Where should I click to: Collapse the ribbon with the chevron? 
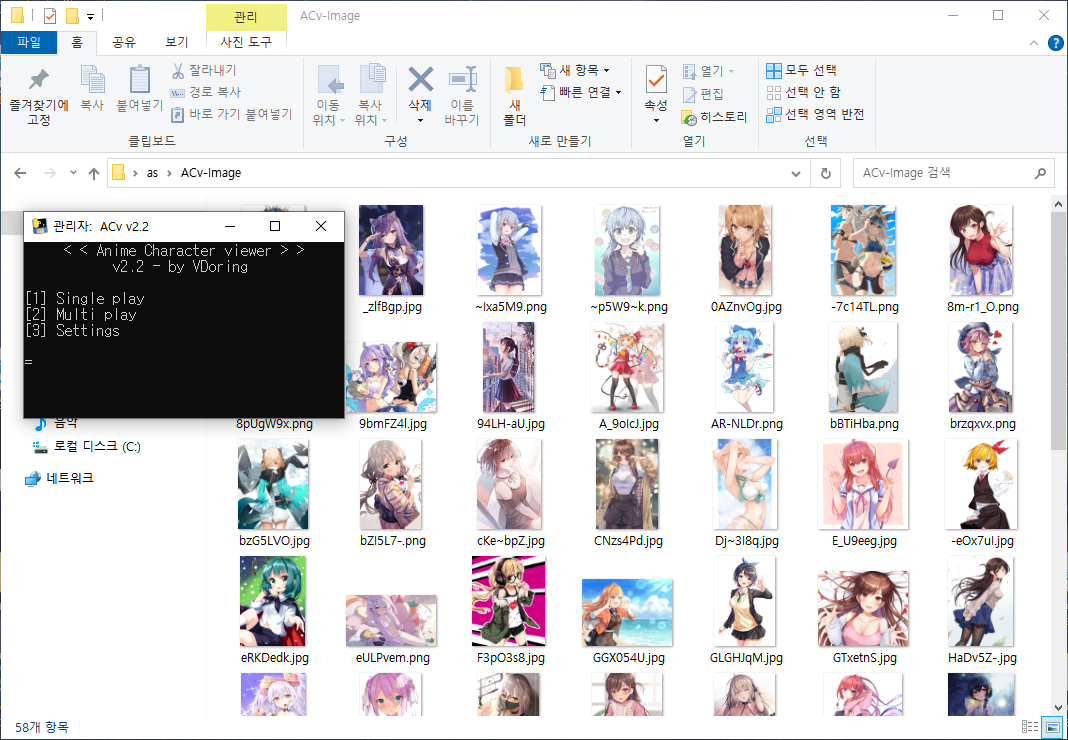point(1034,43)
